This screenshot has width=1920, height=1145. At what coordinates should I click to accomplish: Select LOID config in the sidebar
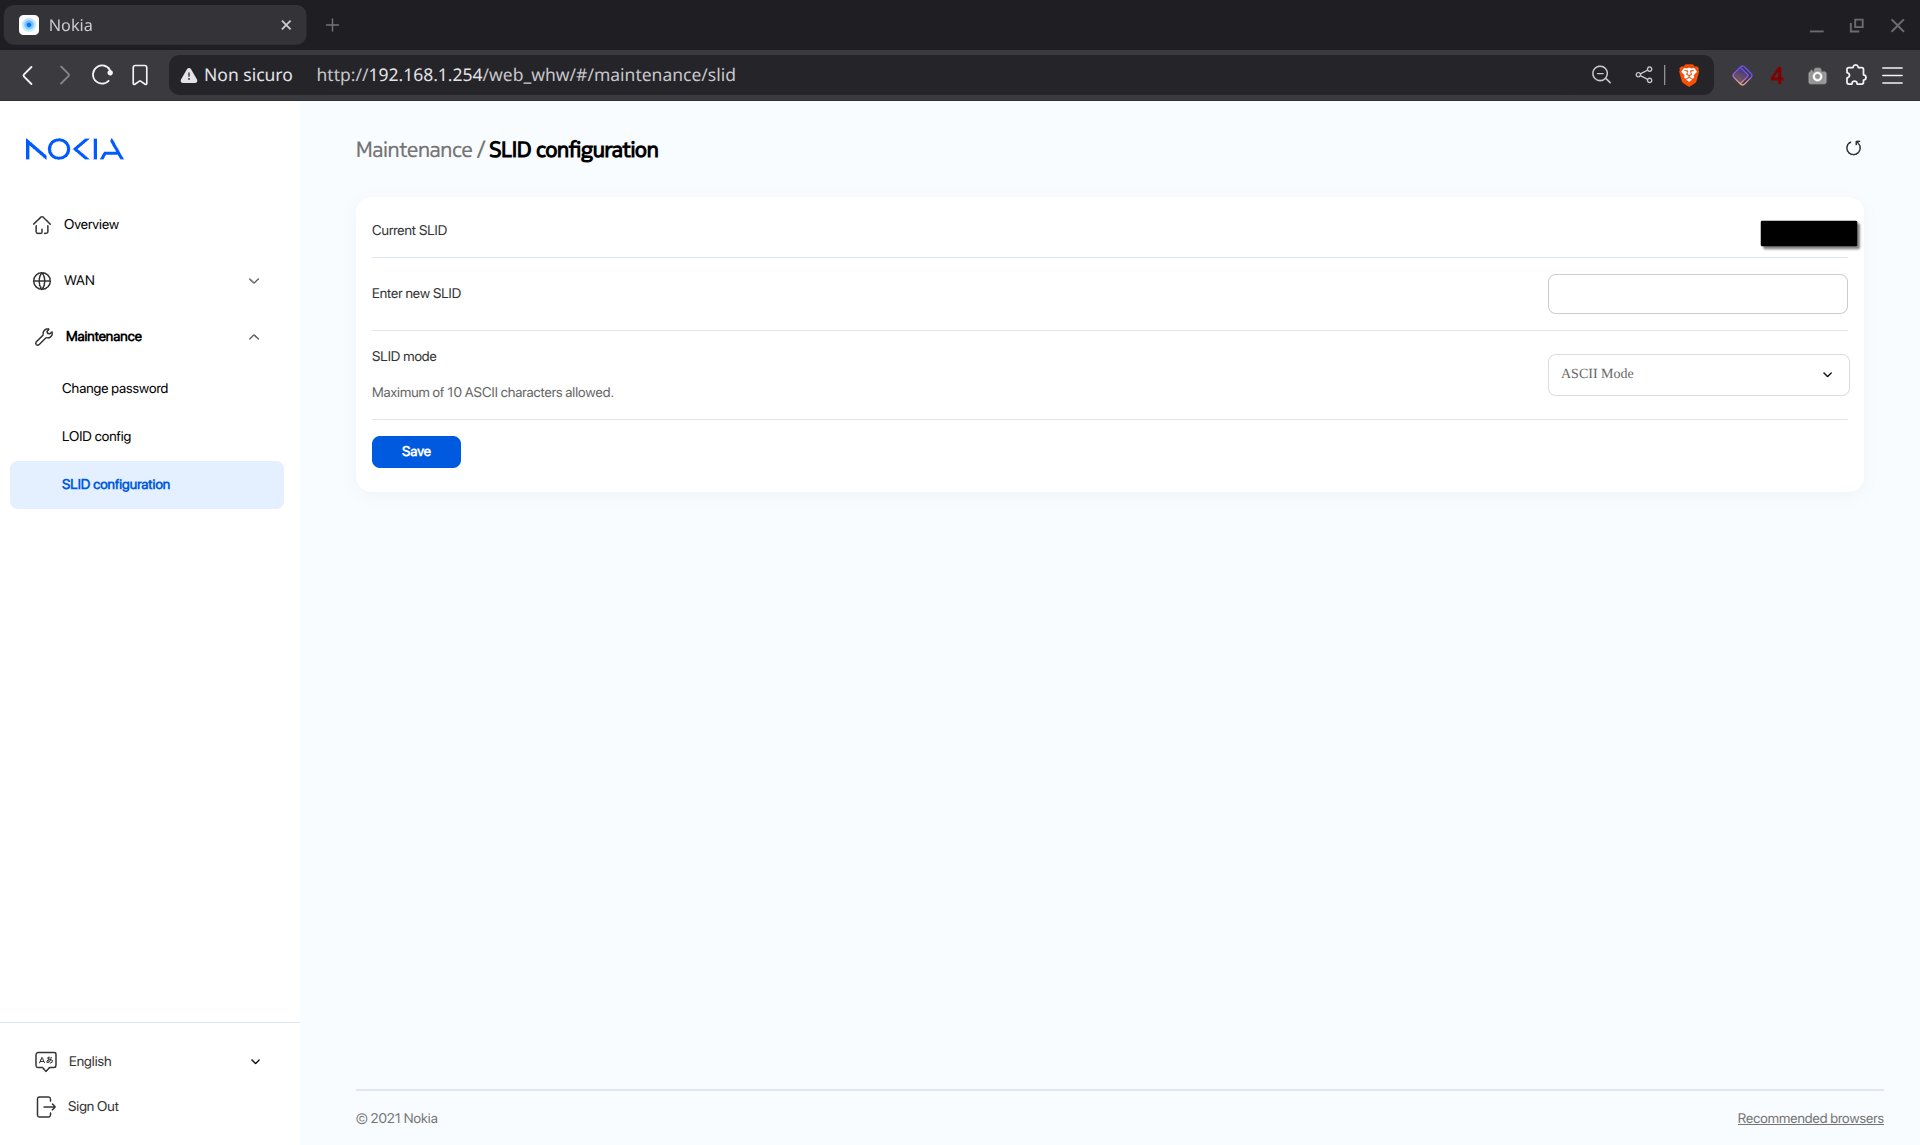96,437
